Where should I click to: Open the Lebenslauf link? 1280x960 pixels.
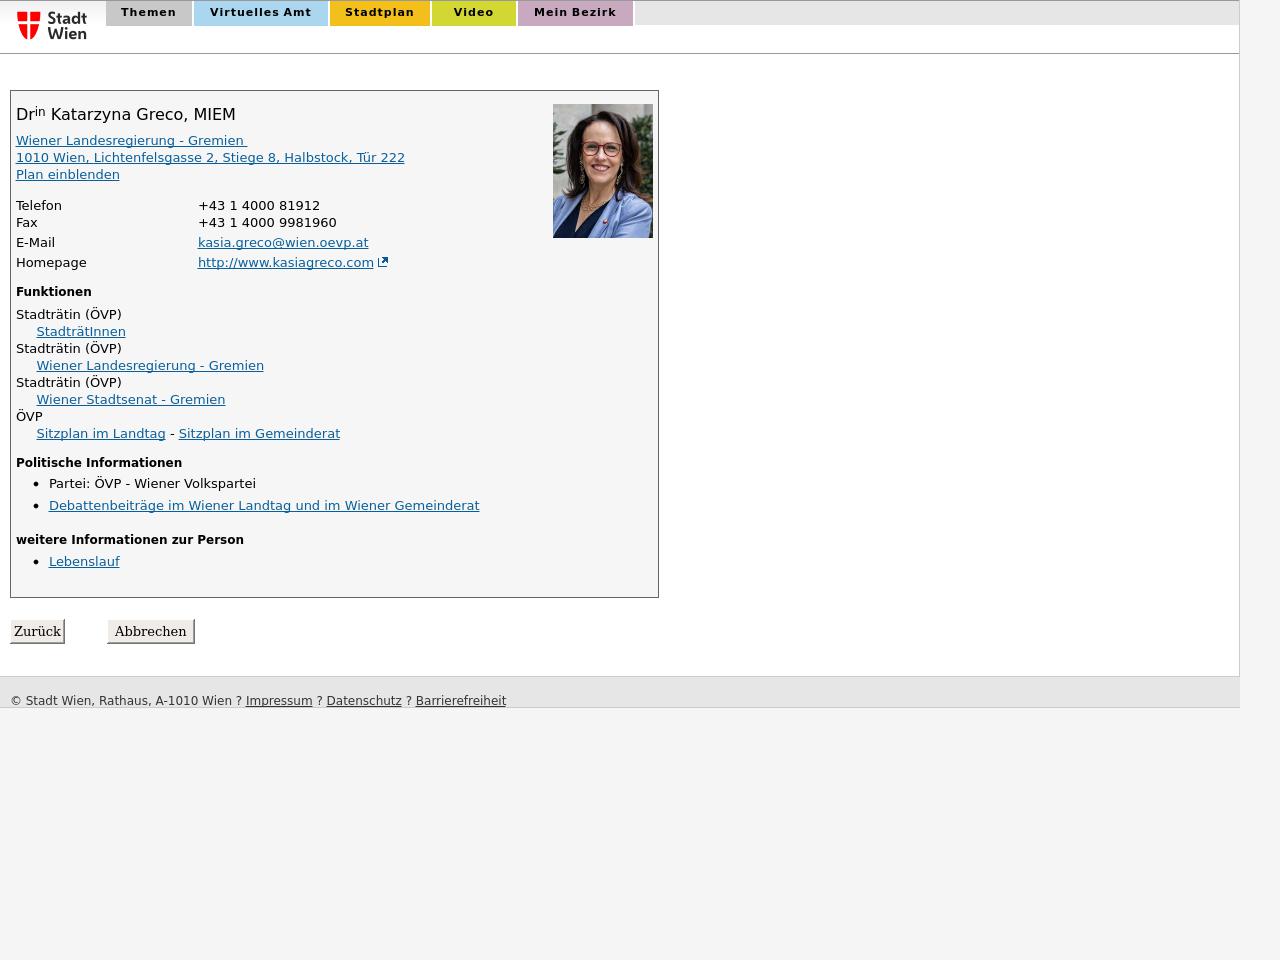point(84,561)
